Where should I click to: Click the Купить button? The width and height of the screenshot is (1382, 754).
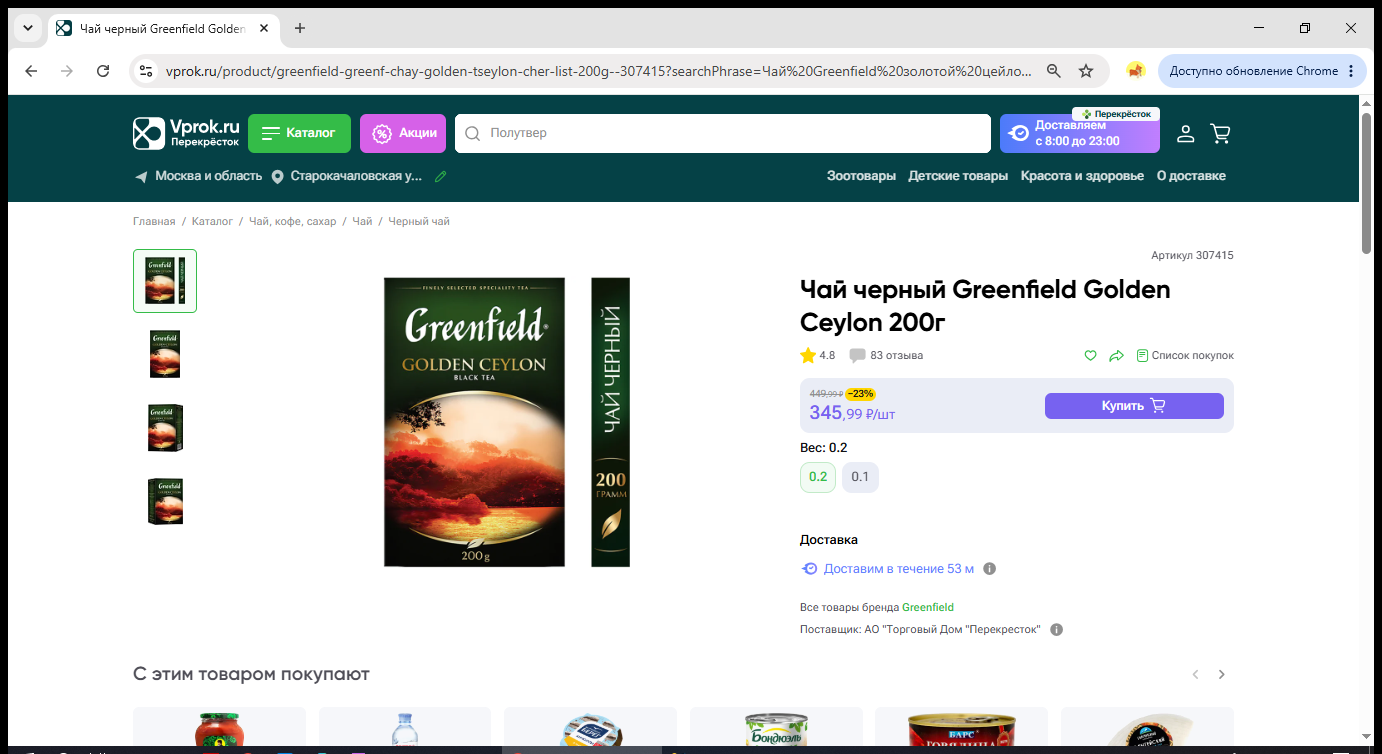coord(1134,406)
